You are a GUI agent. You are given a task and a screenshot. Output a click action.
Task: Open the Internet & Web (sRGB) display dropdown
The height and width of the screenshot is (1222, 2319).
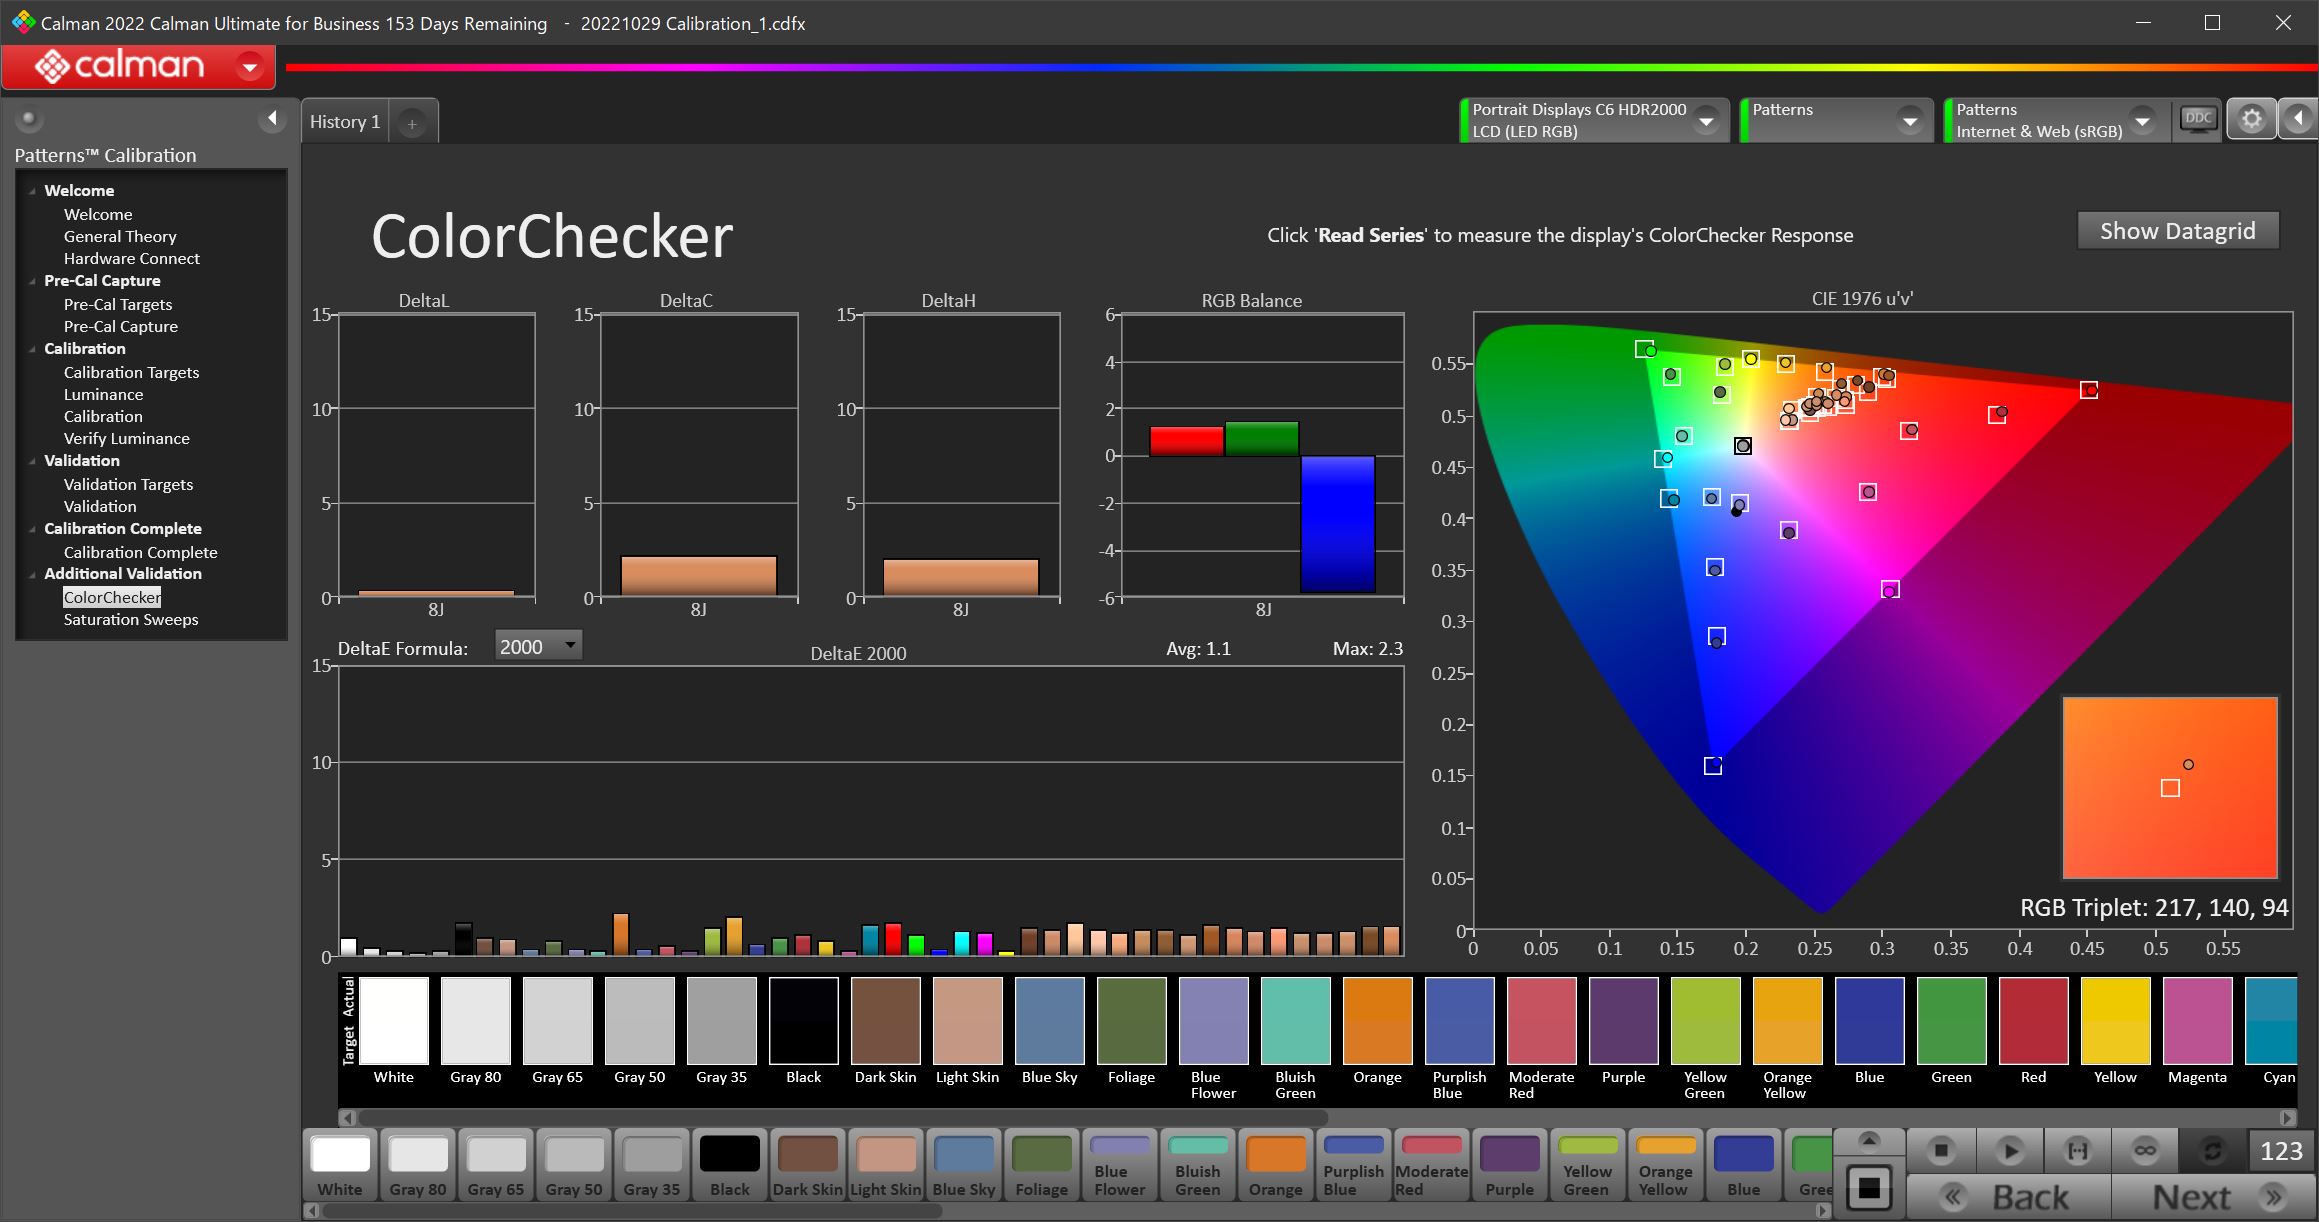pyautogui.click(x=2142, y=121)
